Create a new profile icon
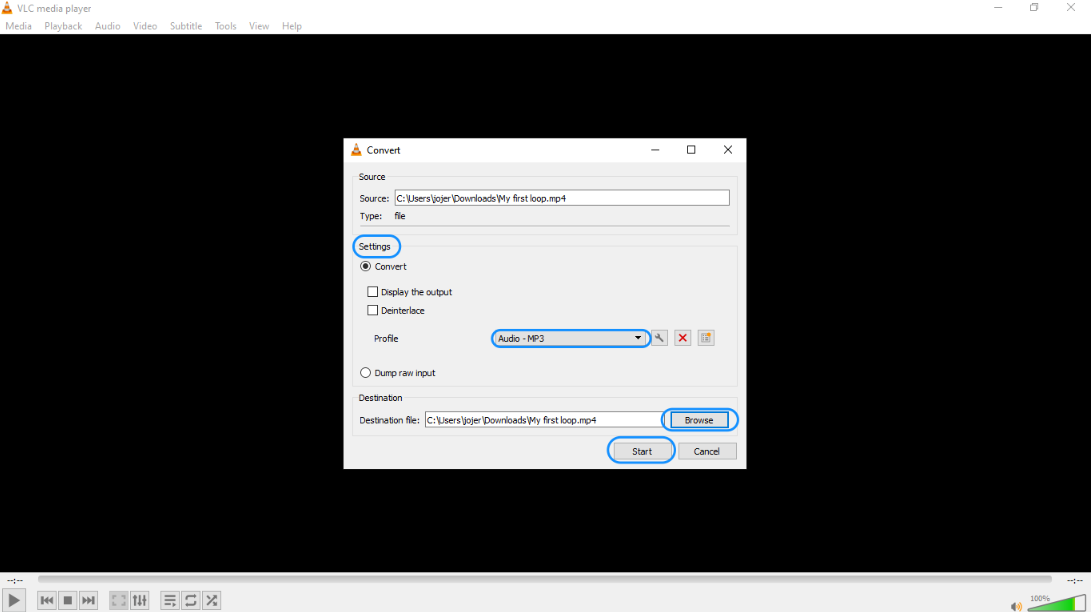The width and height of the screenshot is (1091, 612). pyautogui.click(x=706, y=338)
